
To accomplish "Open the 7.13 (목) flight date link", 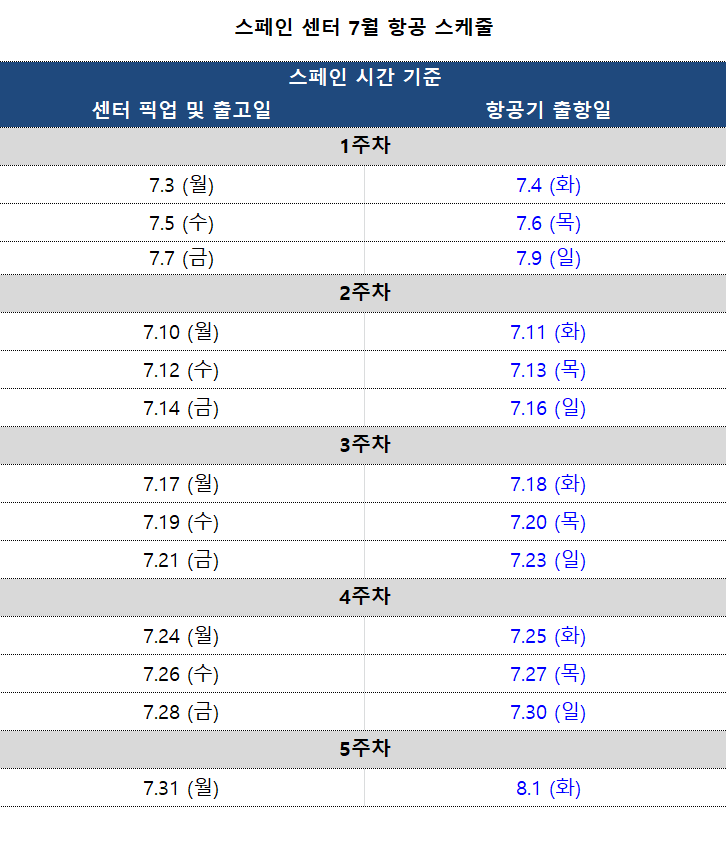I will [x=548, y=370].
